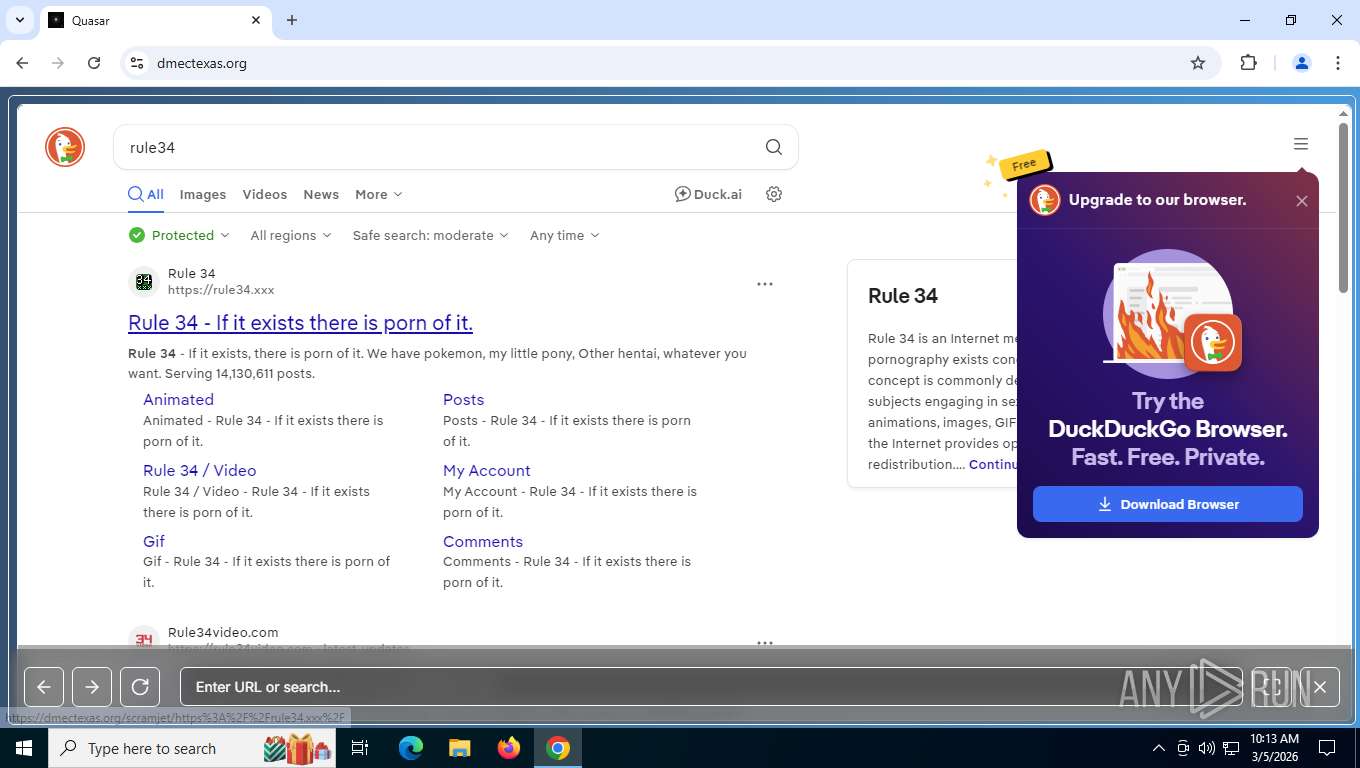
Task: Click Chrome's back navigation arrow
Action: tap(22, 63)
